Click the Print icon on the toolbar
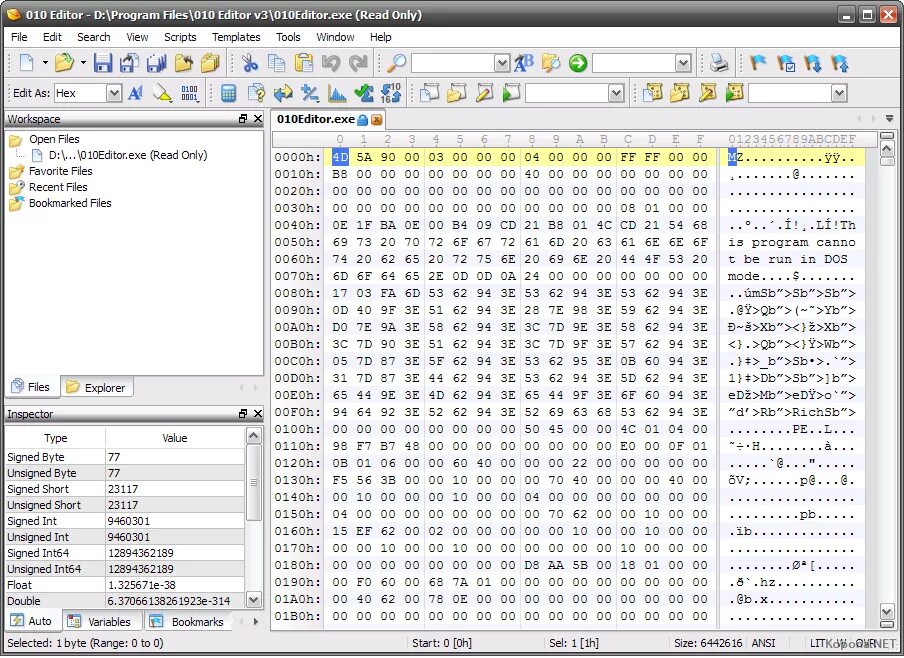The height and width of the screenshot is (658, 904). [x=718, y=63]
